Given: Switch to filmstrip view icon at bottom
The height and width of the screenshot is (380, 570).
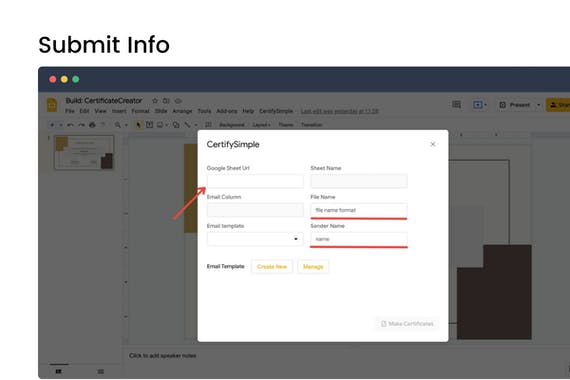Looking at the screenshot, I should point(59,371).
